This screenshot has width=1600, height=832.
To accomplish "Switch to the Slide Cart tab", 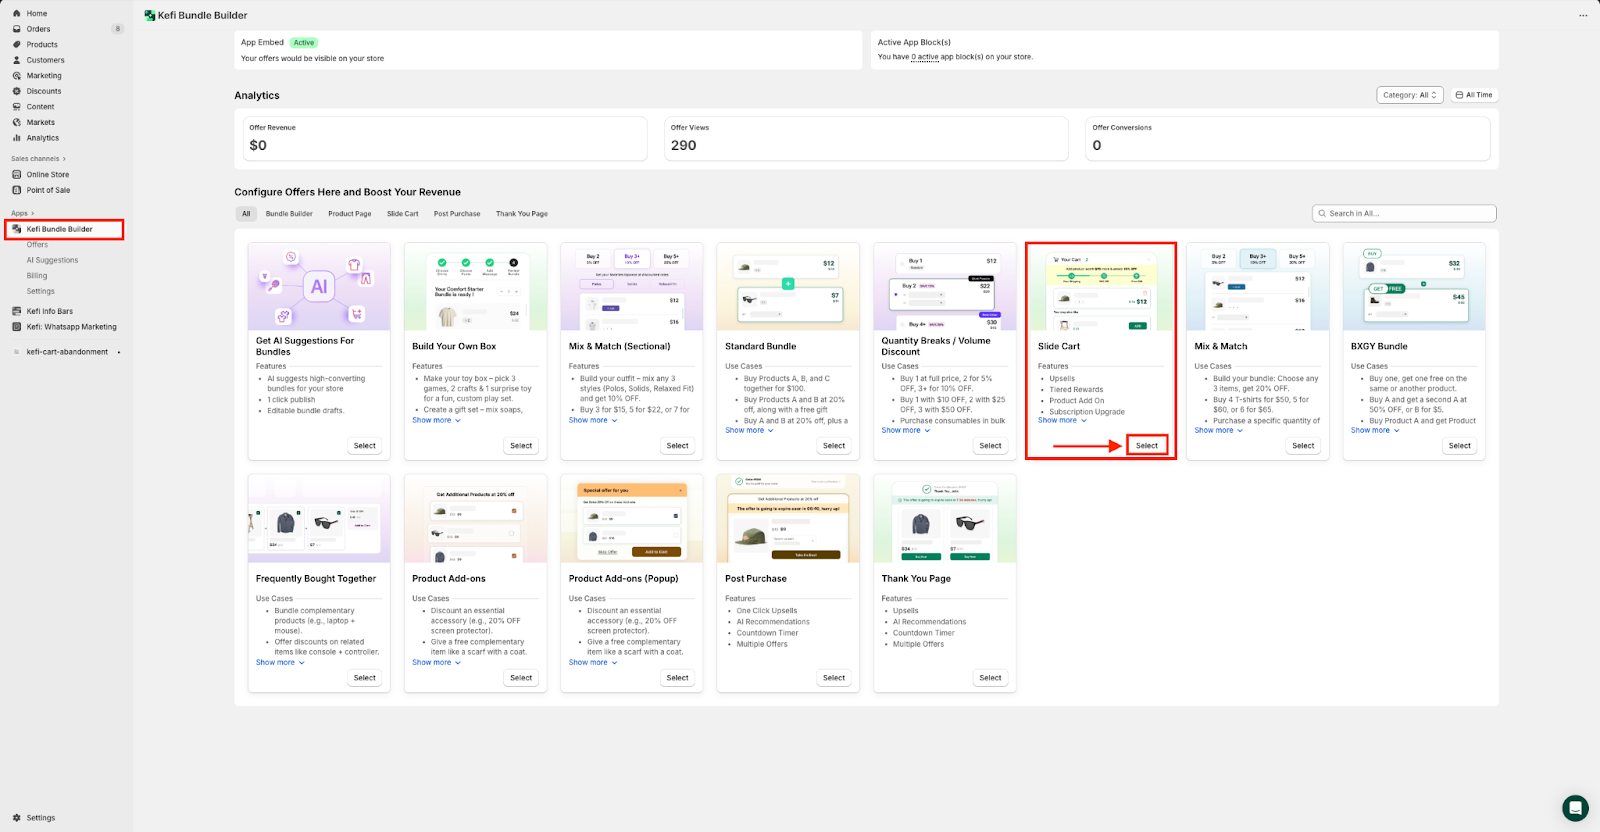I will pyautogui.click(x=402, y=214).
